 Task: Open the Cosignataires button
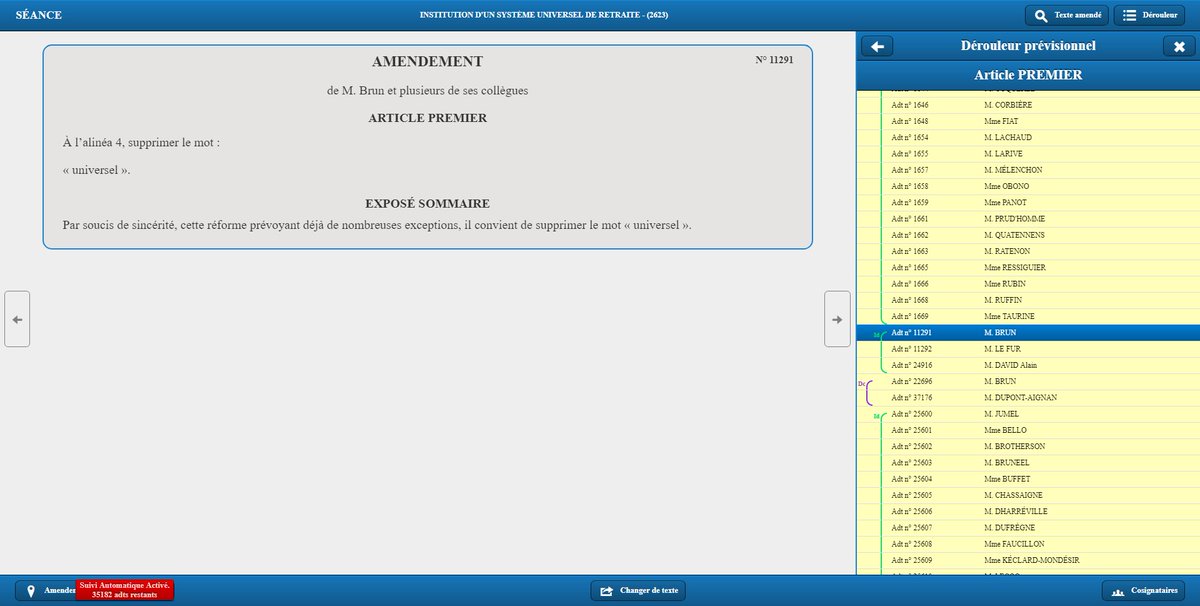(x=1143, y=590)
